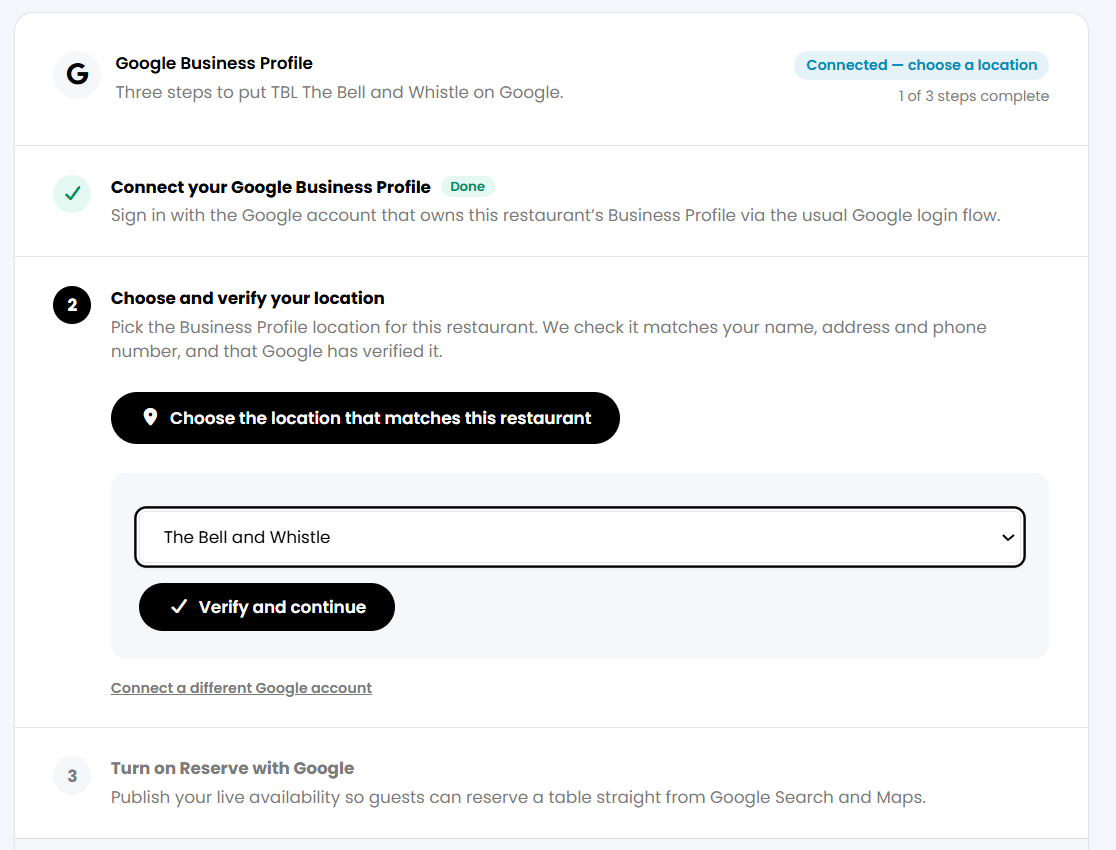Click the 'Pick the Business Profile location' description

click(x=549, y=339)
